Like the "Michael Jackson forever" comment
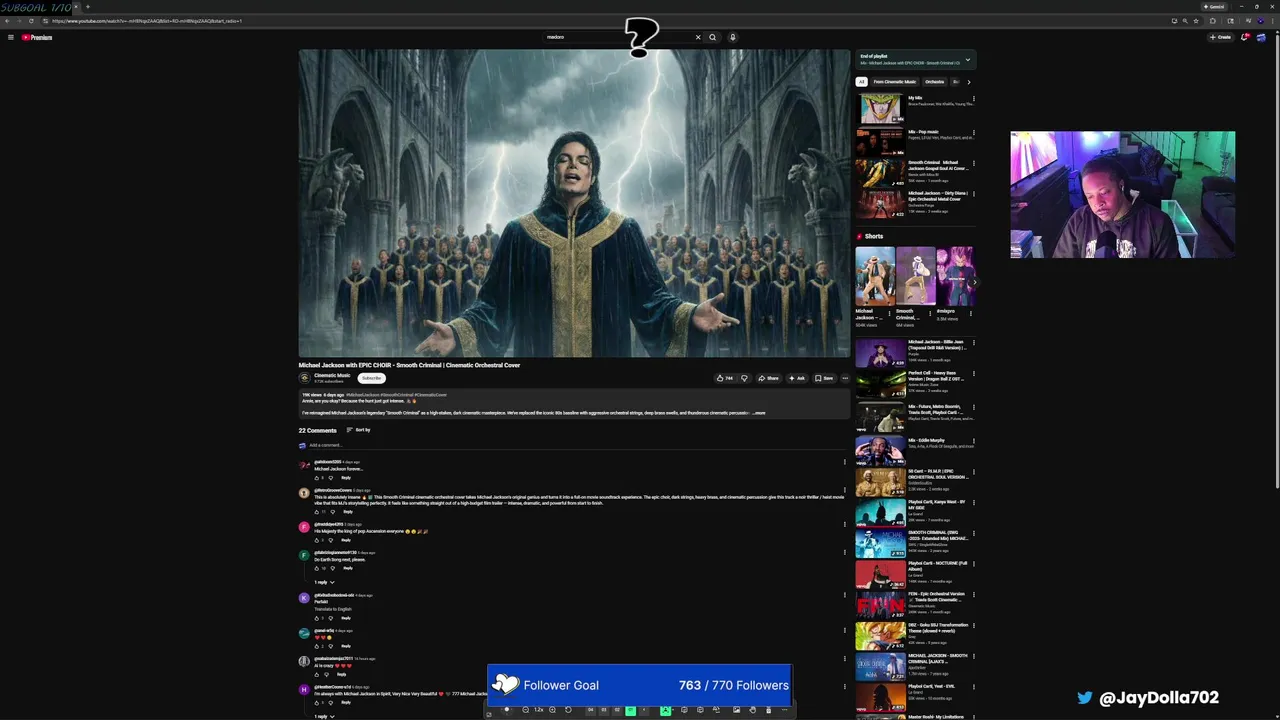The image size is (1280, 720). tap(316, 478)
